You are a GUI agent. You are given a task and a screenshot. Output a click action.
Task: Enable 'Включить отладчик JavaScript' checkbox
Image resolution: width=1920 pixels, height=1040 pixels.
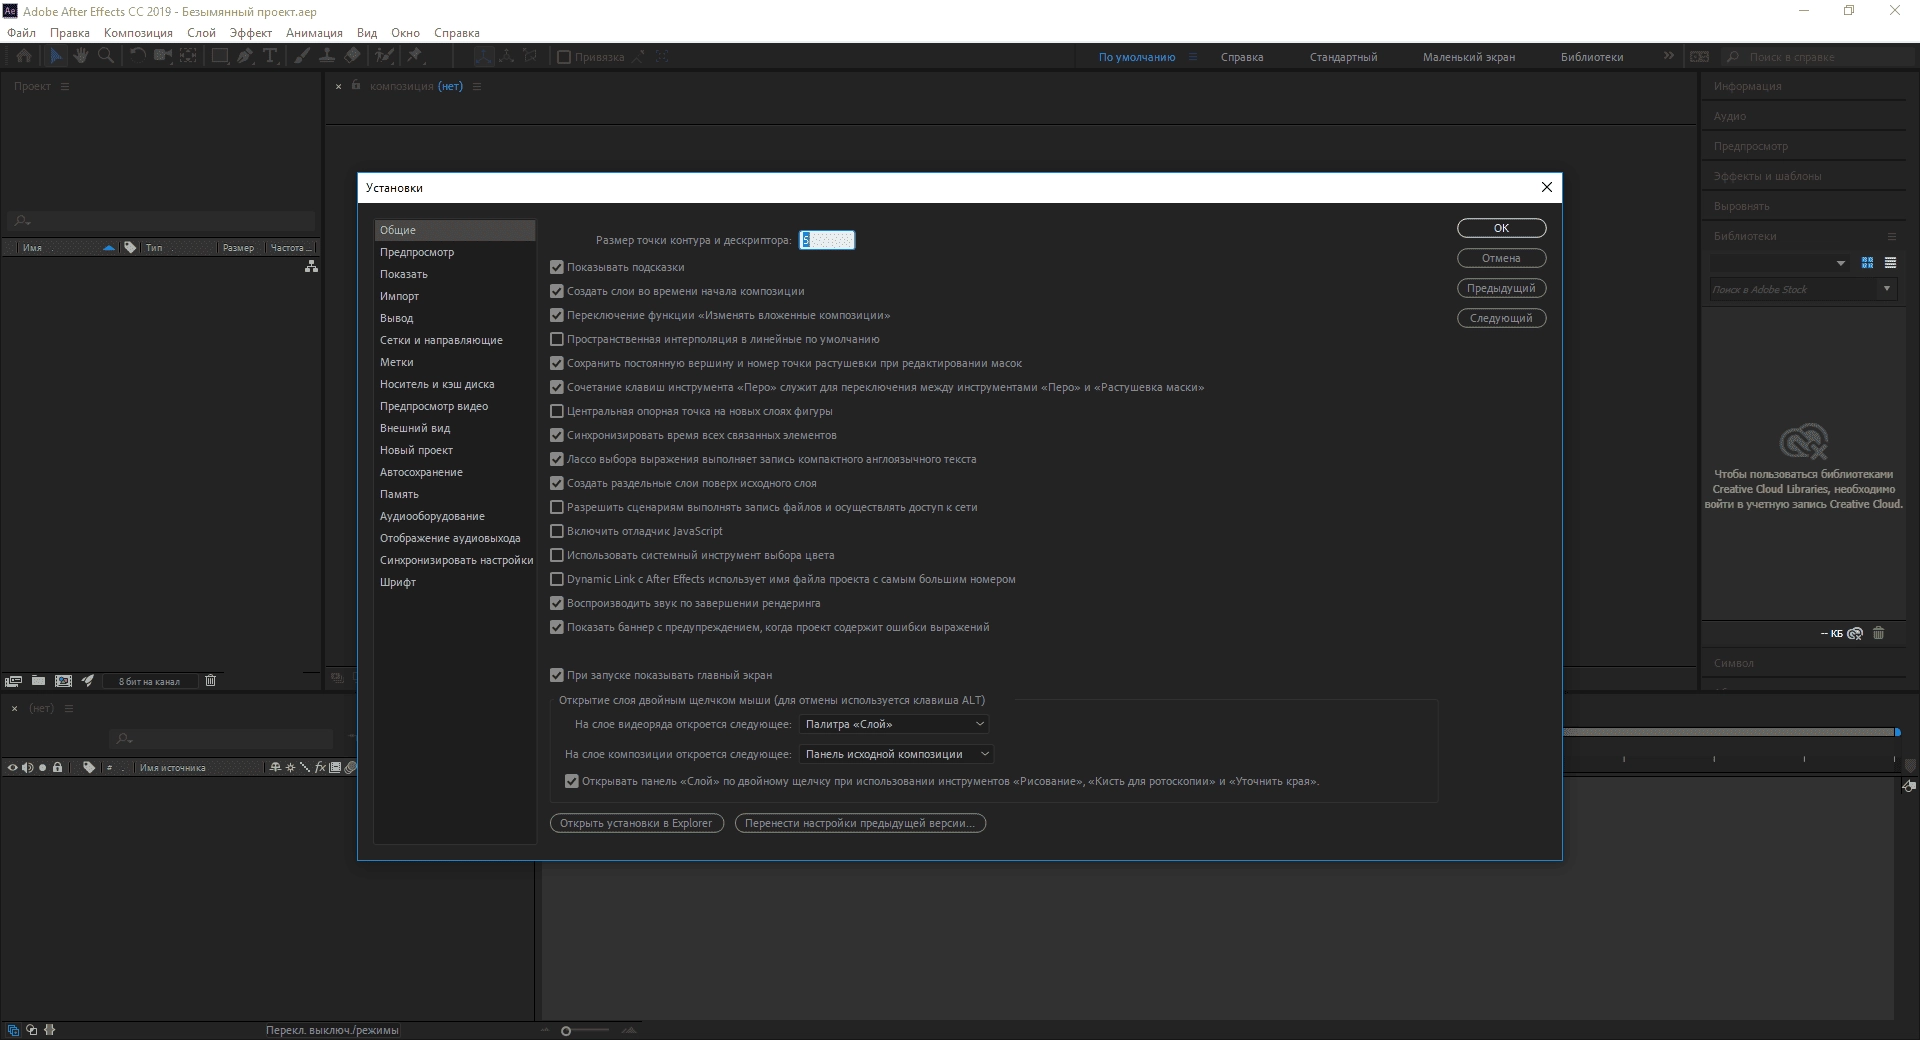(x=557, y=531)
